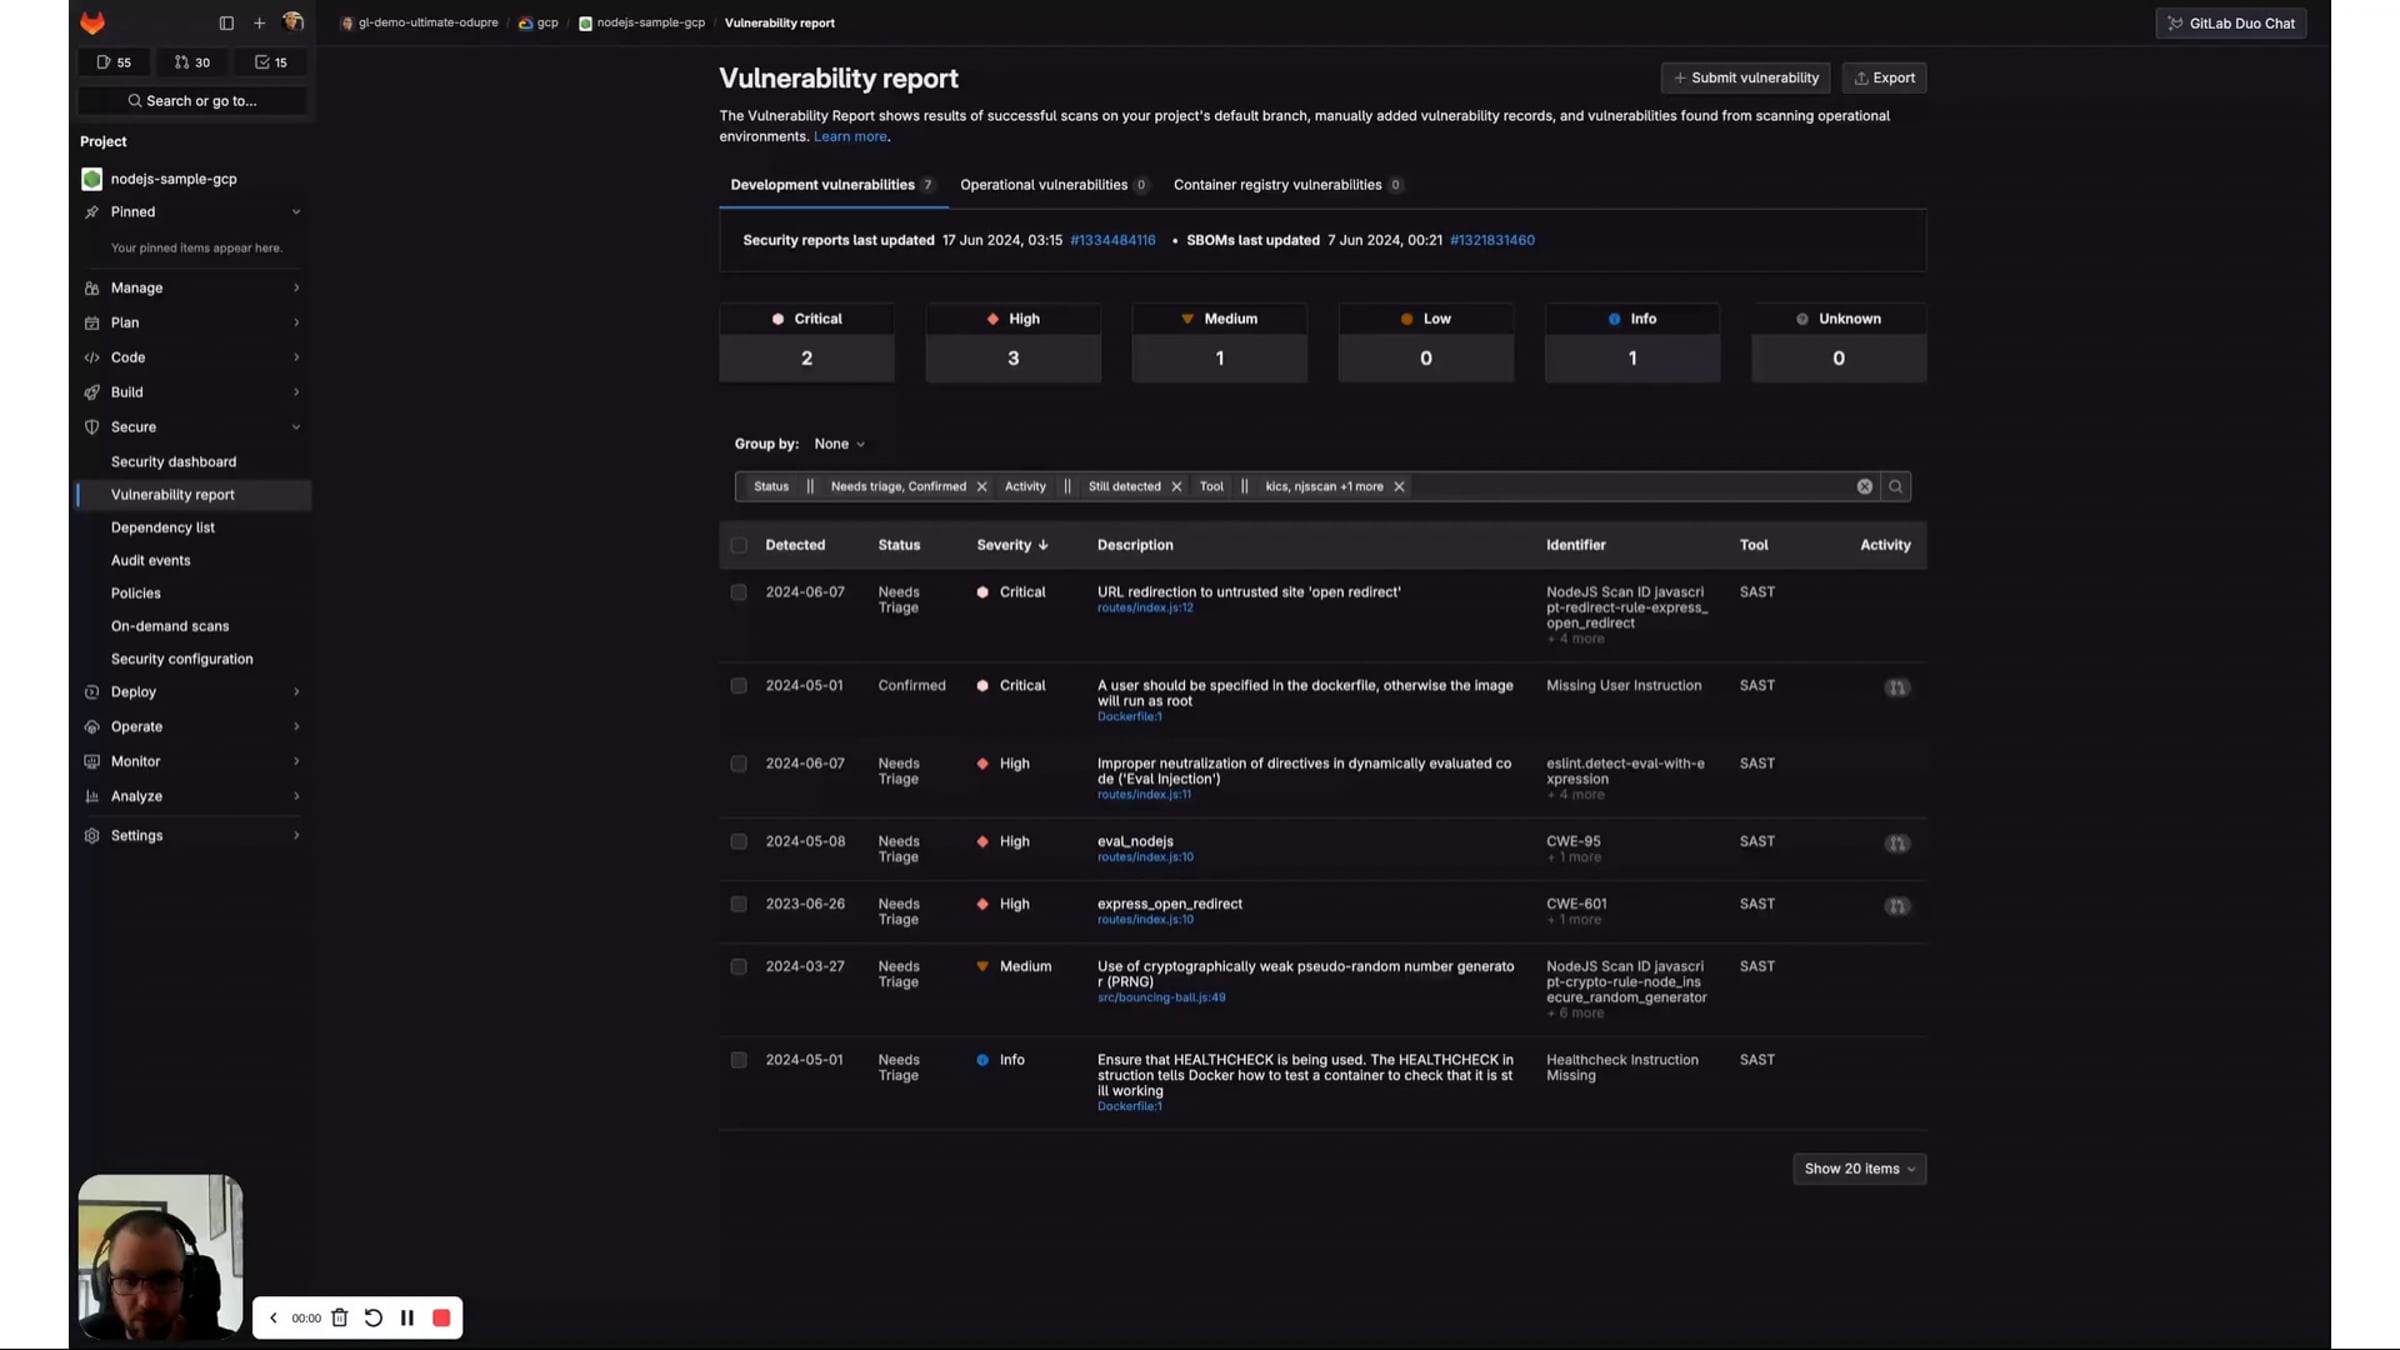Viewport: 2400px width, 1350px height.
Task: Select checkbox for open redirect vulnerability row
Action: pyautogui.click(x=738, y=592)
